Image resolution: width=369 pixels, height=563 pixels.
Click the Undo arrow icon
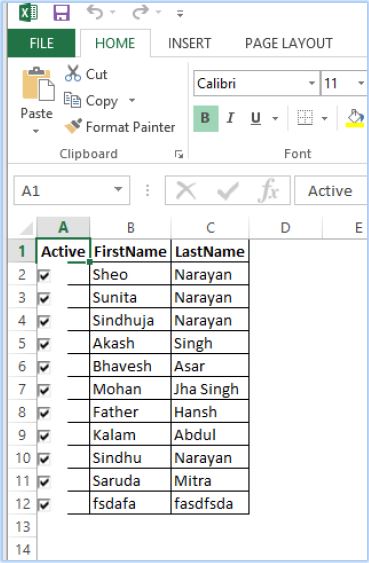(x=95, y=12)
